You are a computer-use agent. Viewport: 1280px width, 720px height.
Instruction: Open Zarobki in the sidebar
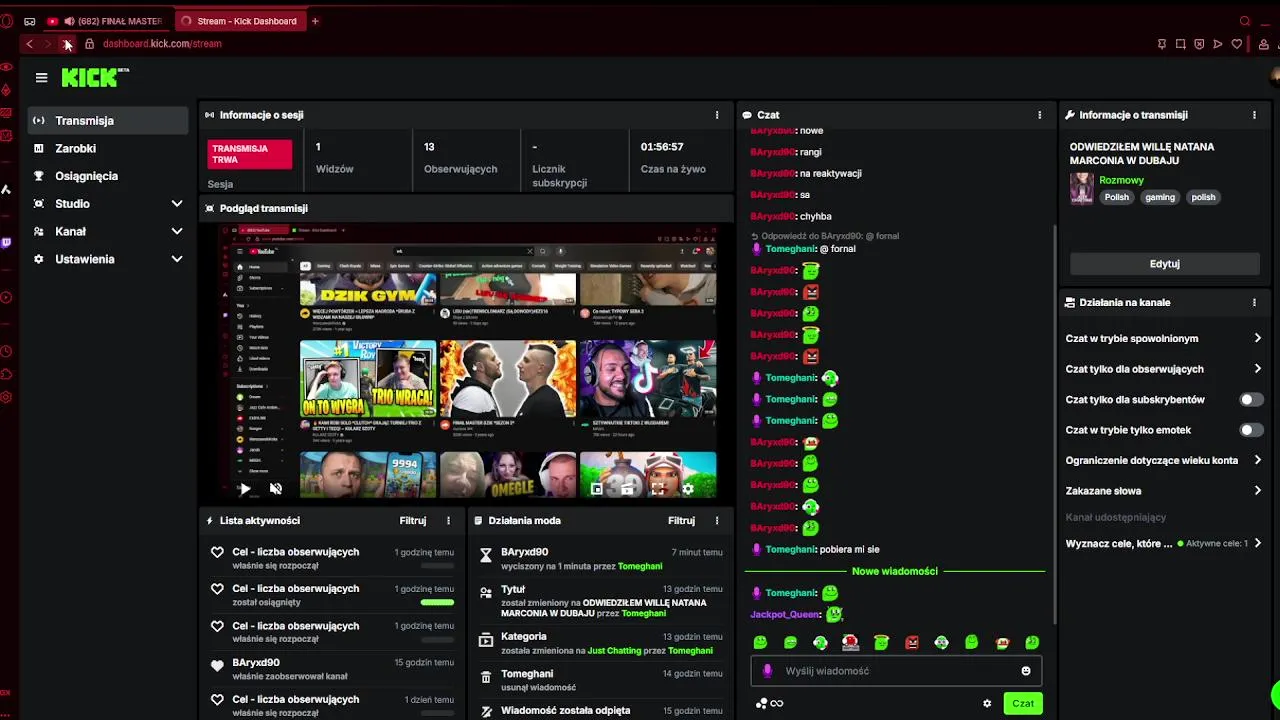108,148
